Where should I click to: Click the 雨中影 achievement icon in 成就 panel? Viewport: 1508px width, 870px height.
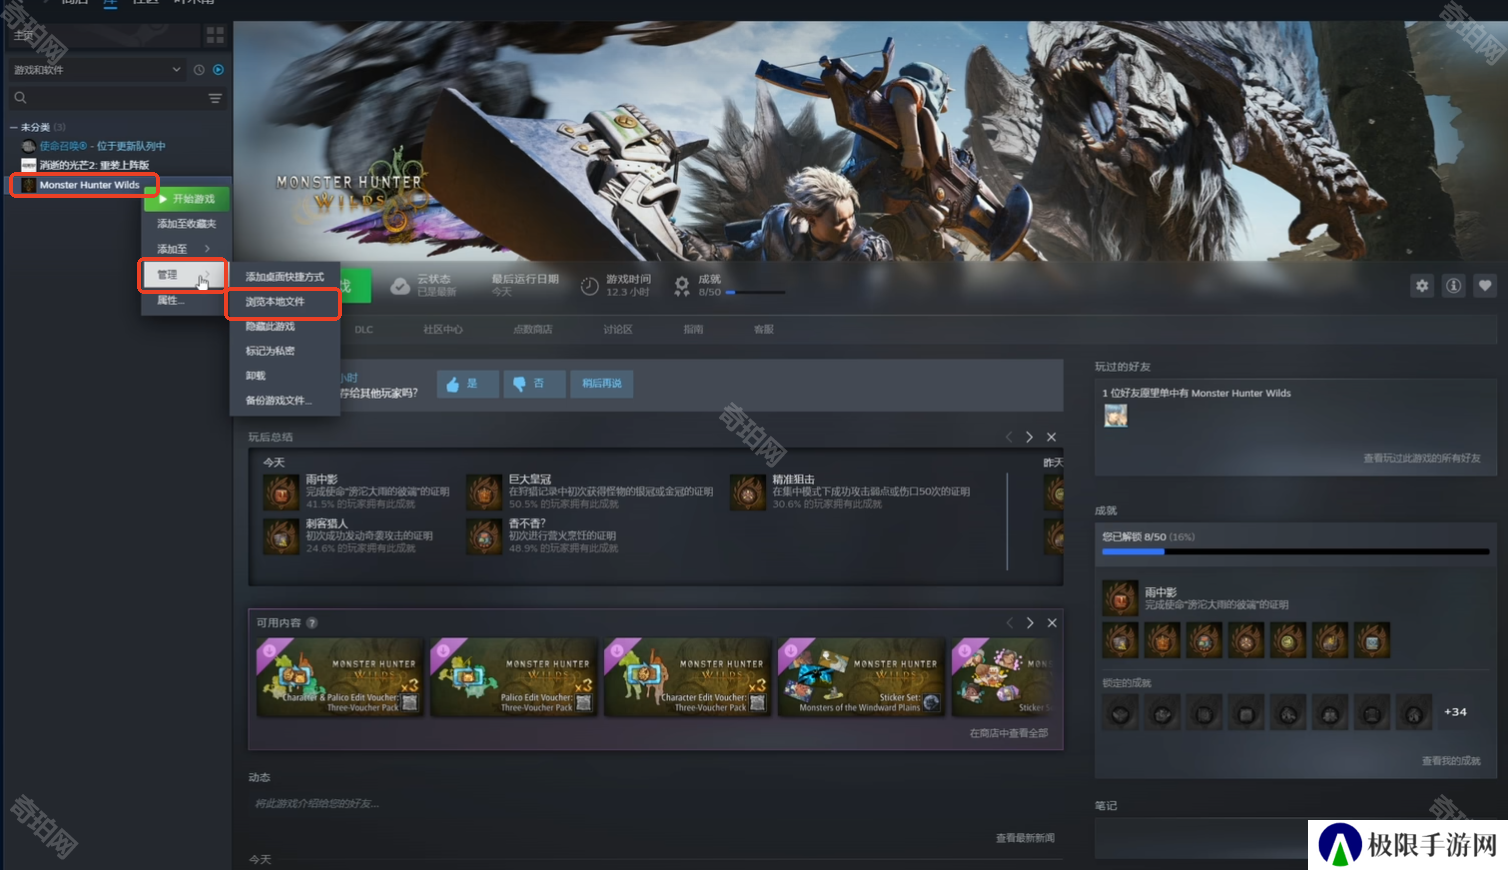point(1120,598)
